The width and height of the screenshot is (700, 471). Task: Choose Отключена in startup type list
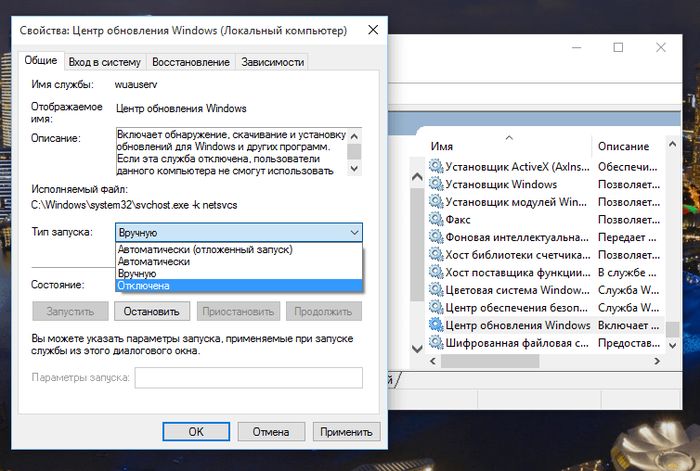pos(144,285)
